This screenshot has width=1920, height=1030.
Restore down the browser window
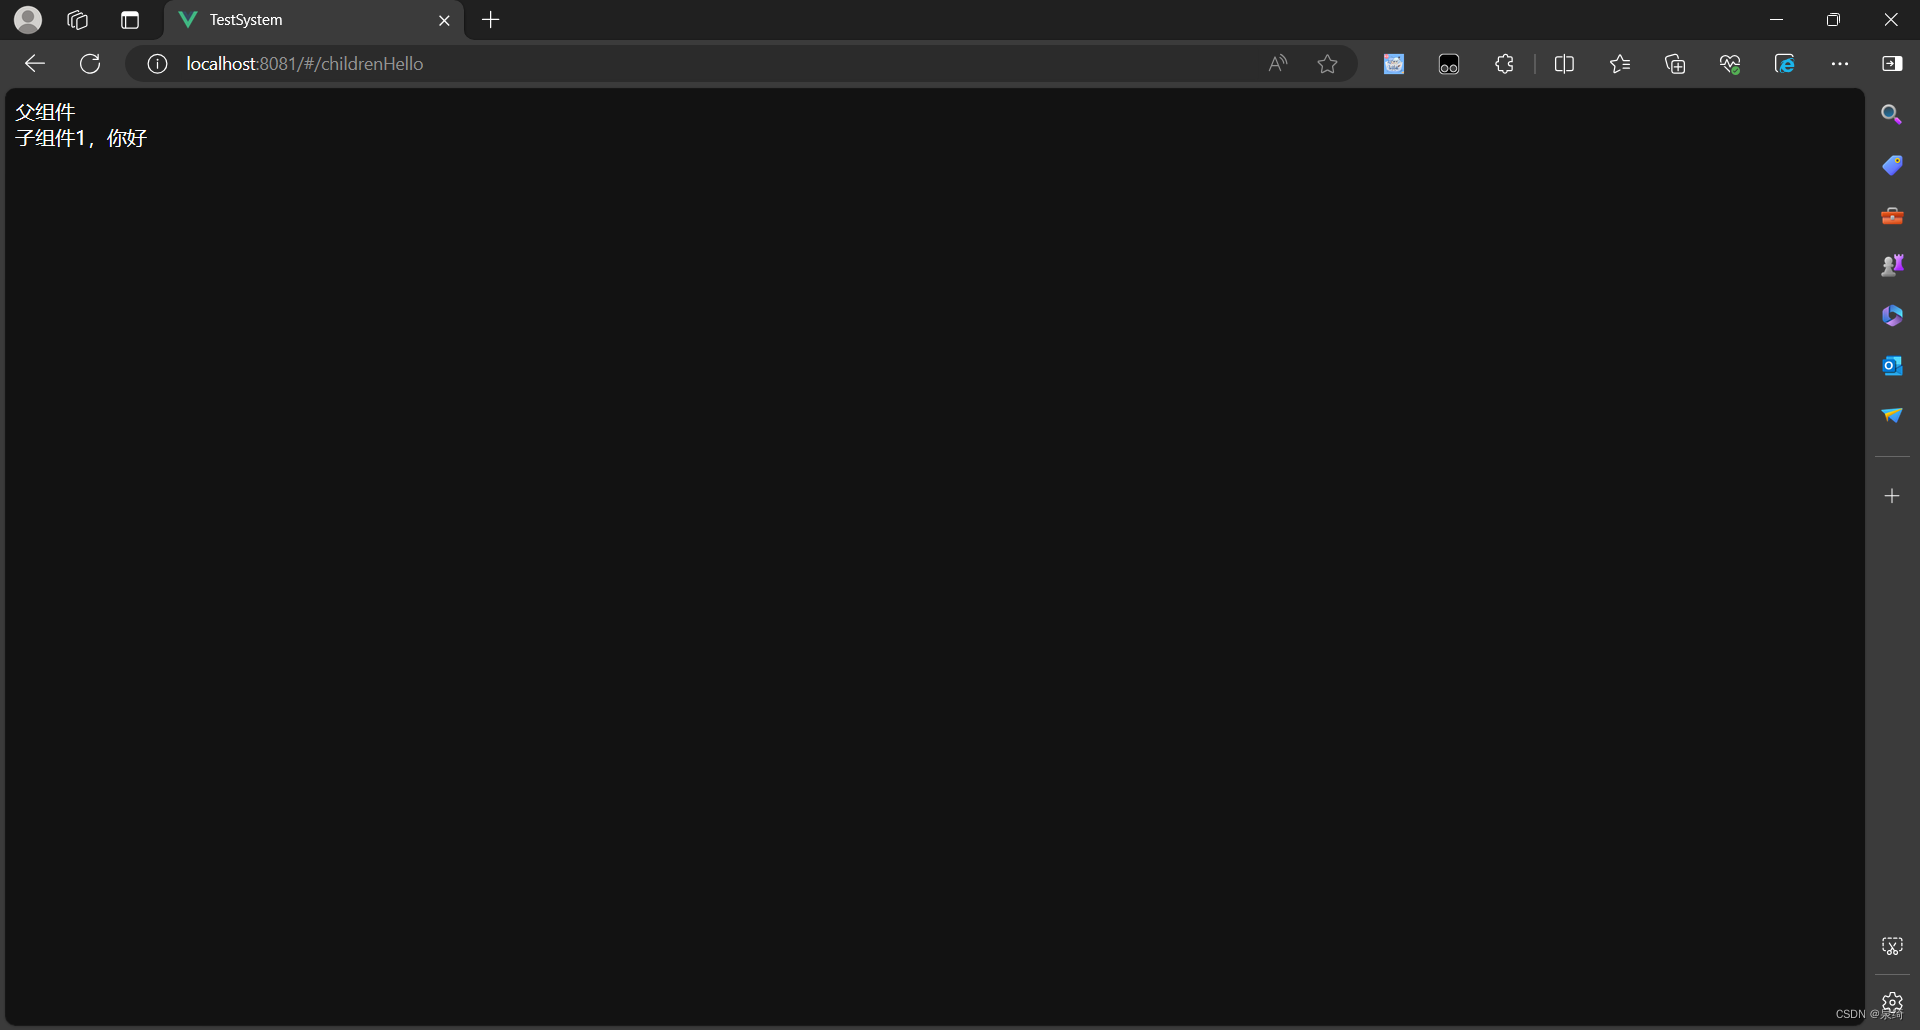(1833, 20)
